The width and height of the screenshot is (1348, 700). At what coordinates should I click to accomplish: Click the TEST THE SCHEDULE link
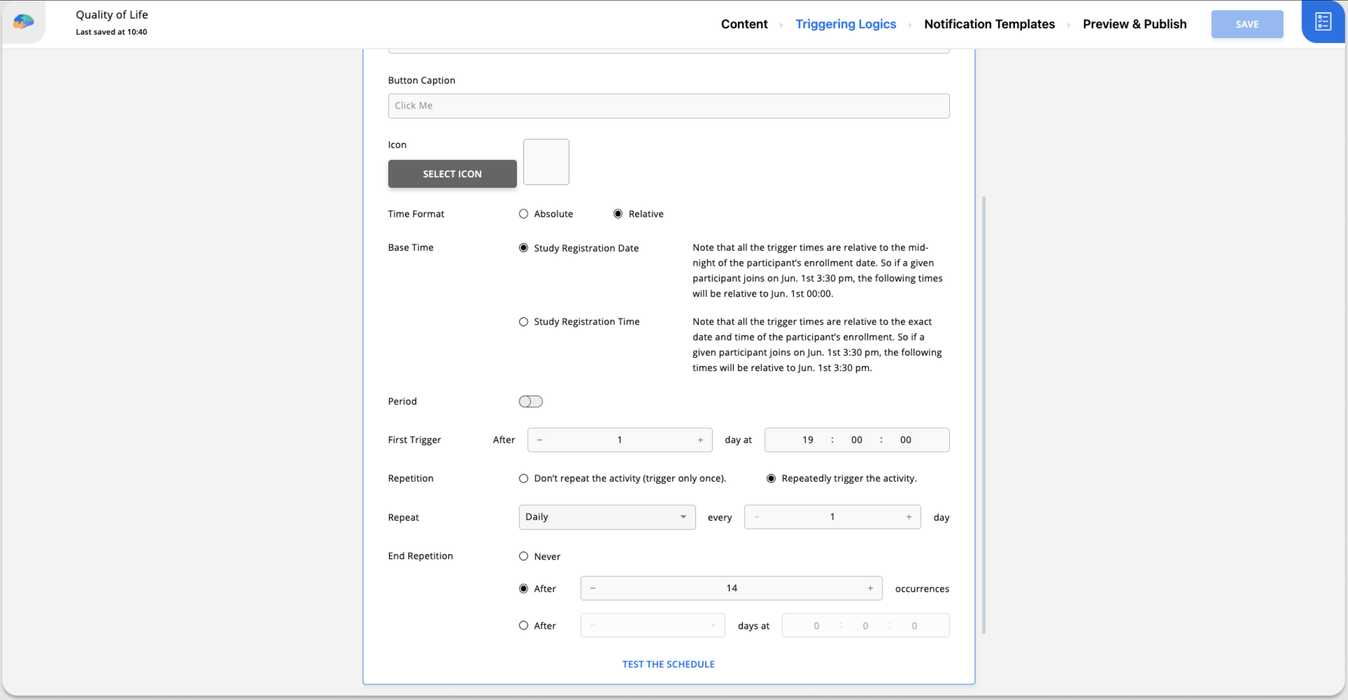[x=668, y=664]
